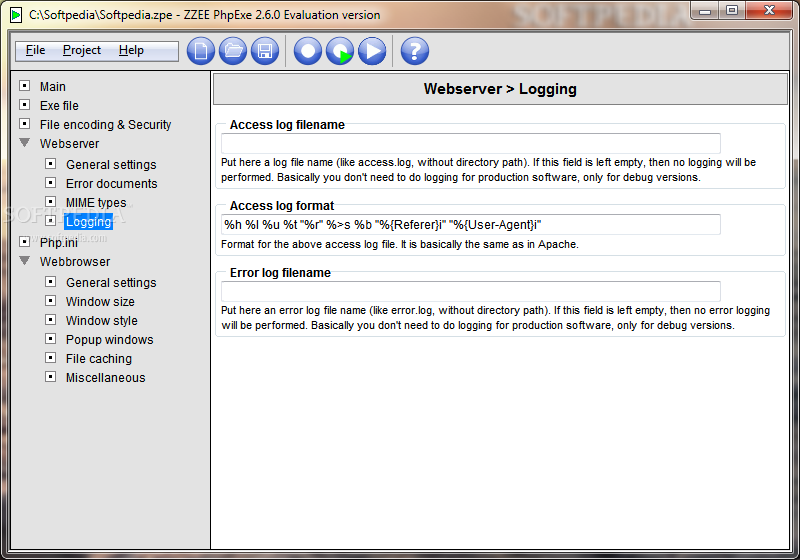Click the bullet icon beside Php.ini
The height and width of the screenshot is (560, 800).
pyautogui.click(x=24, y=241)
